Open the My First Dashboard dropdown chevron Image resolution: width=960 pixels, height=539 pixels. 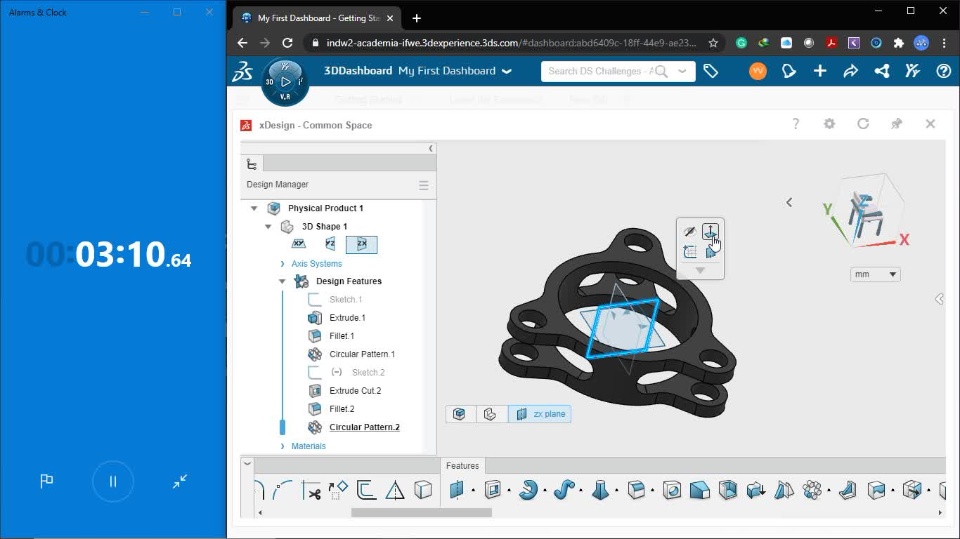(507, 71)
